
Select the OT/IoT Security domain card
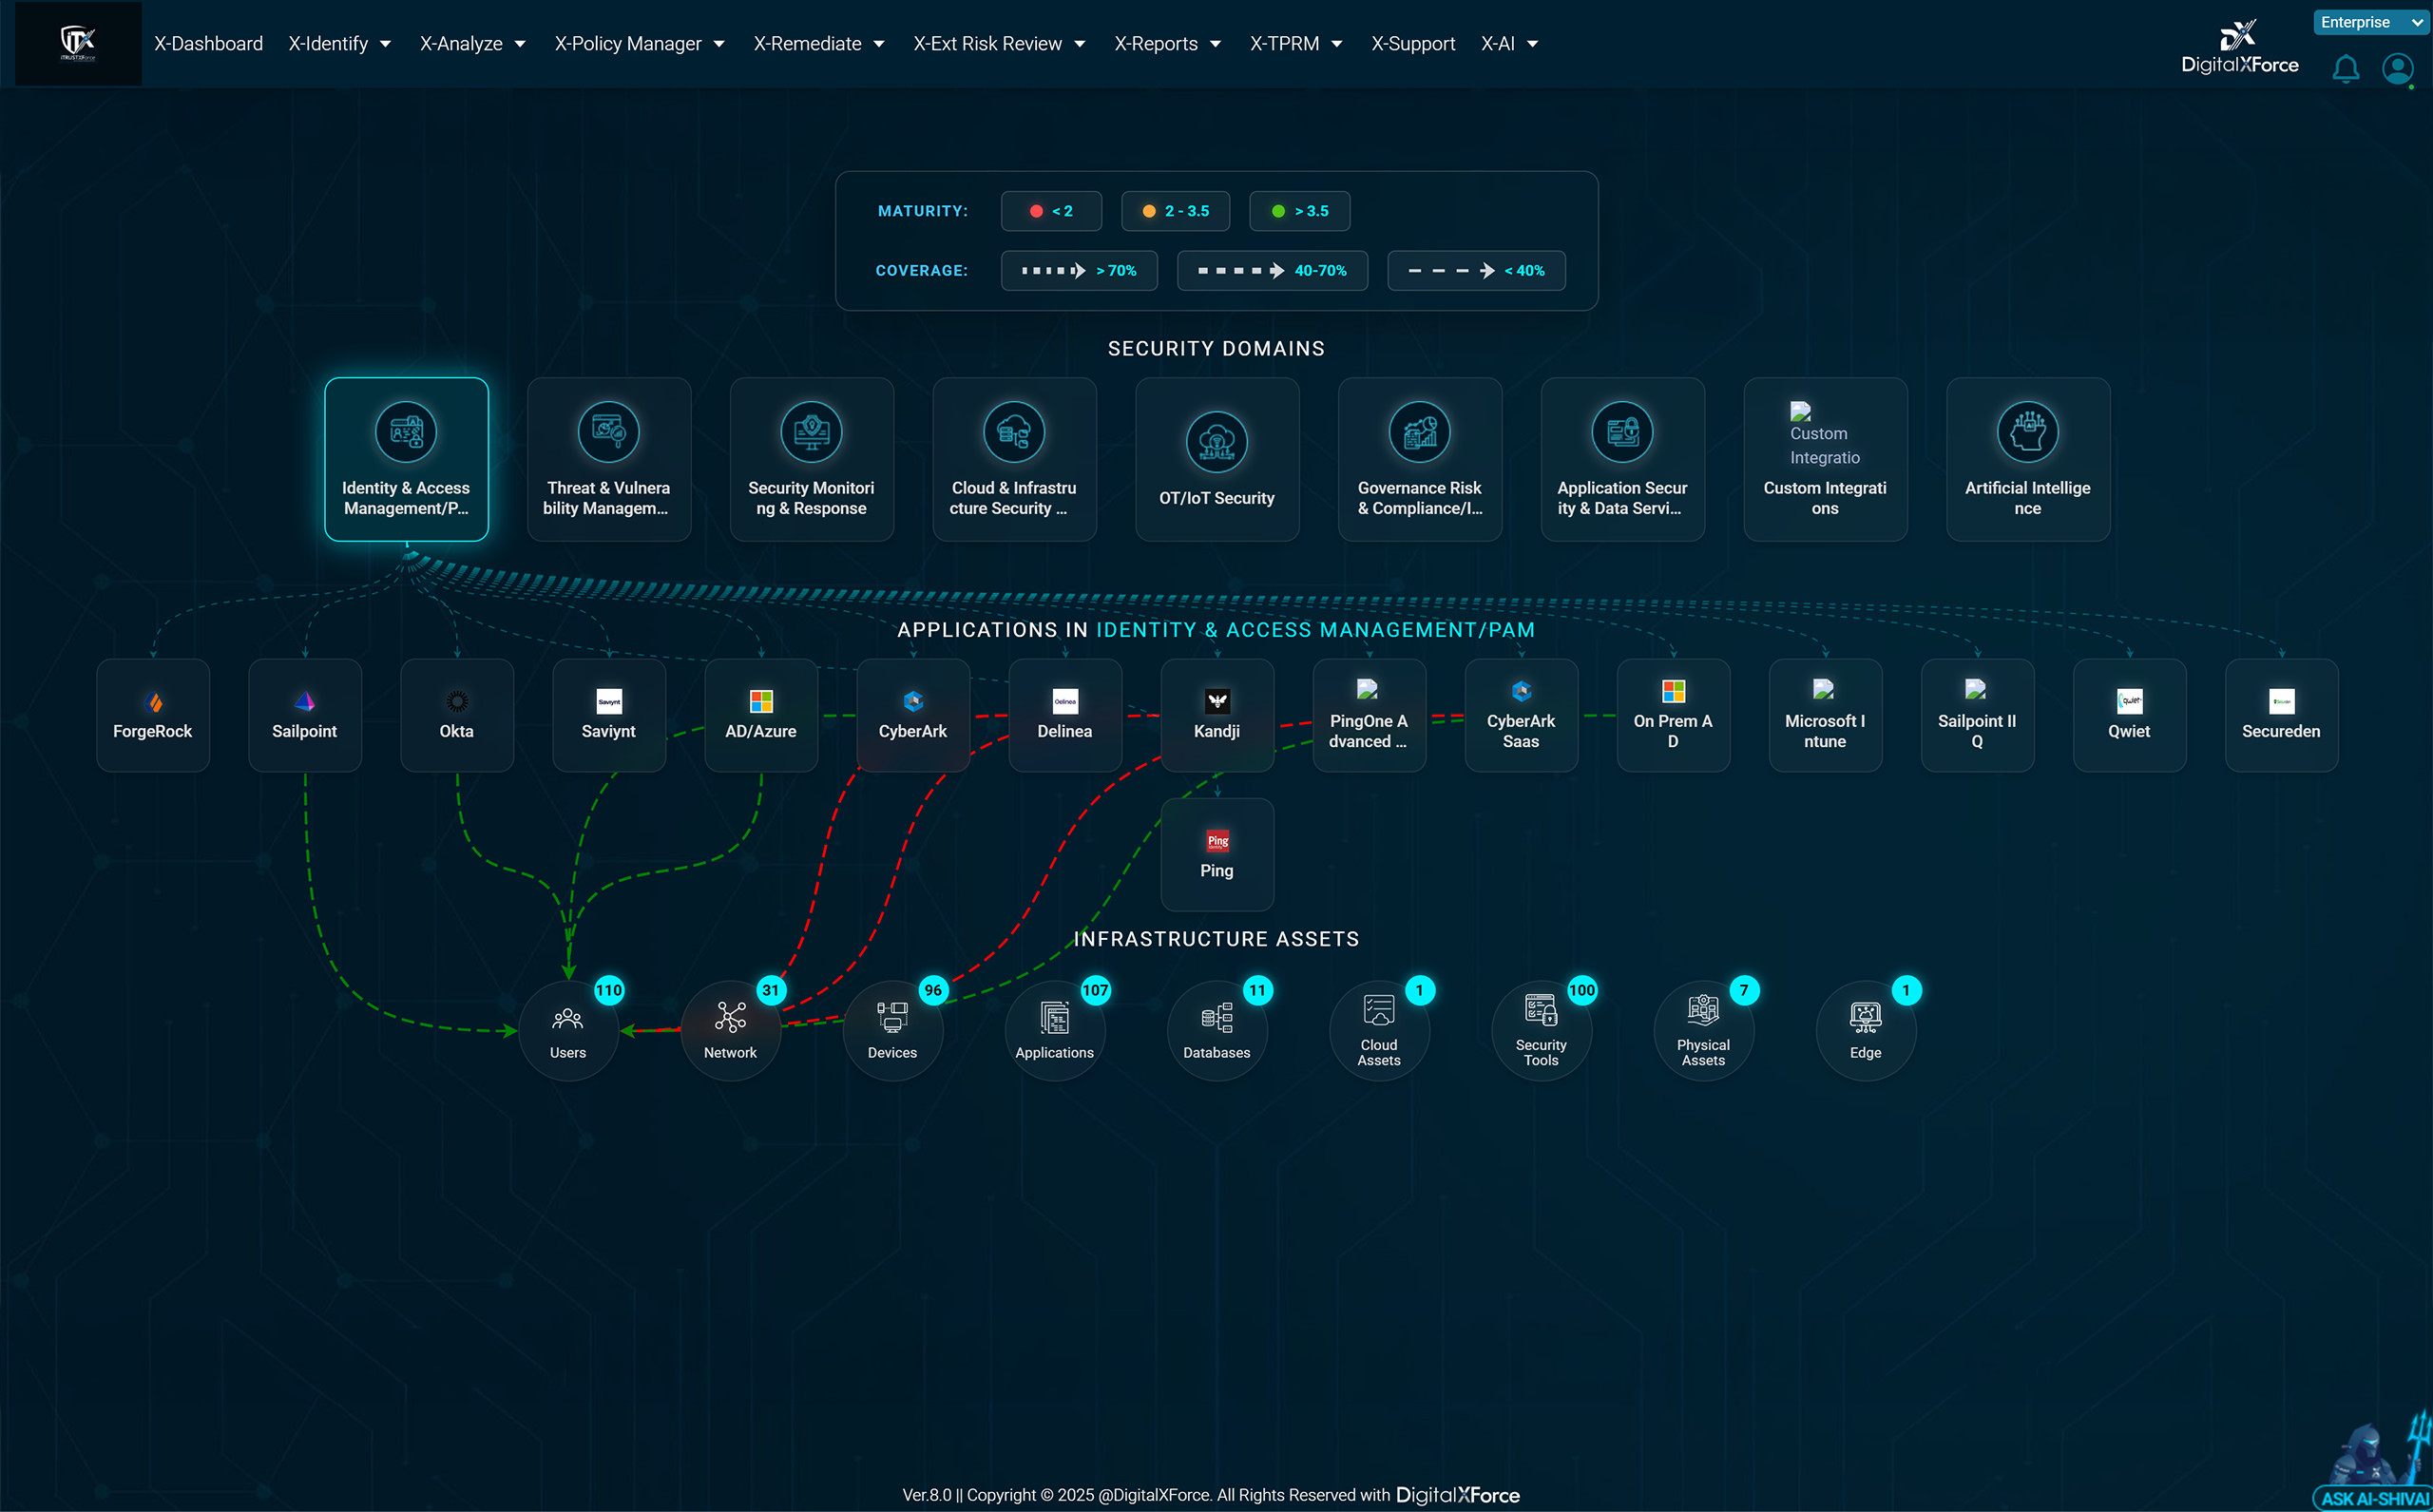(1216, 459)
